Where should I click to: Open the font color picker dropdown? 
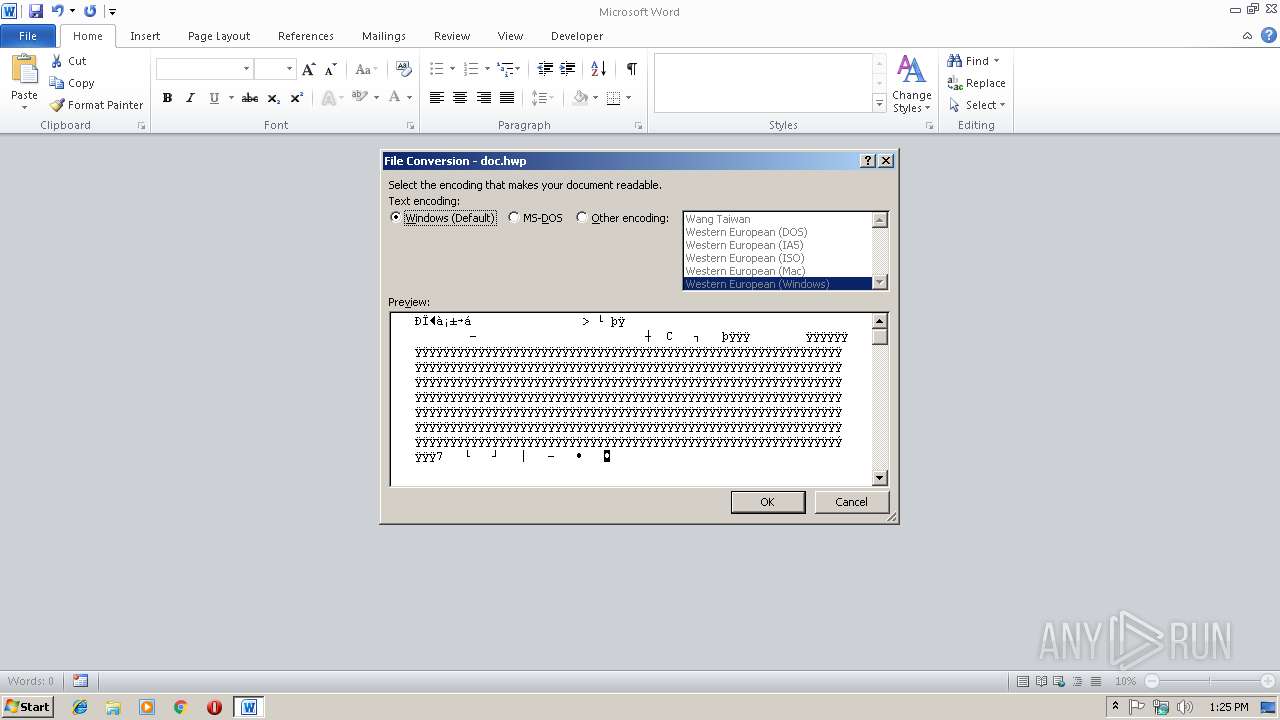409,98
